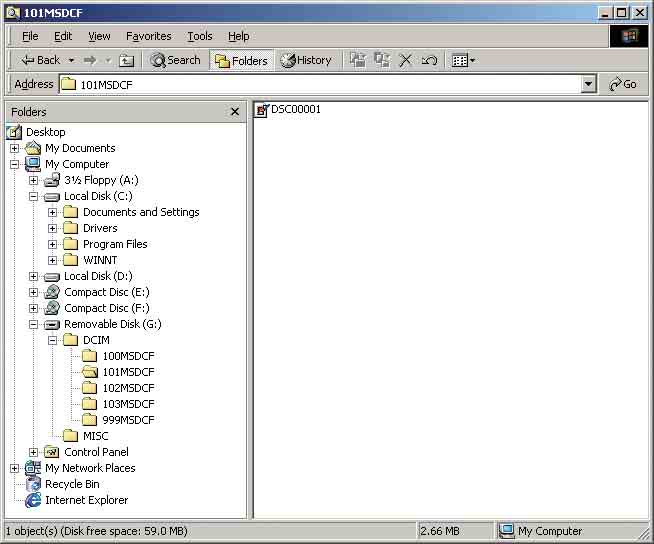Select the Recycle Bin icon
This screenshot has width=654, height=544.
[x=33, y=484]
